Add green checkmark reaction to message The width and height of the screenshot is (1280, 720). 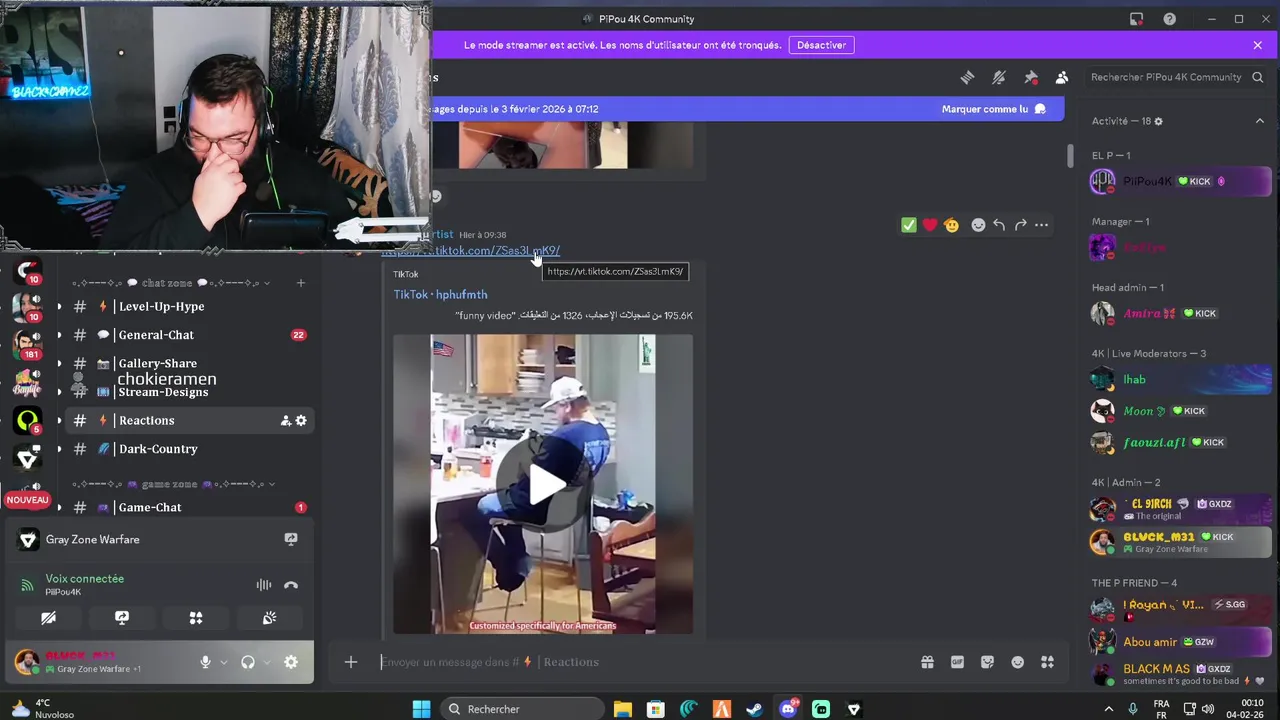908,225
